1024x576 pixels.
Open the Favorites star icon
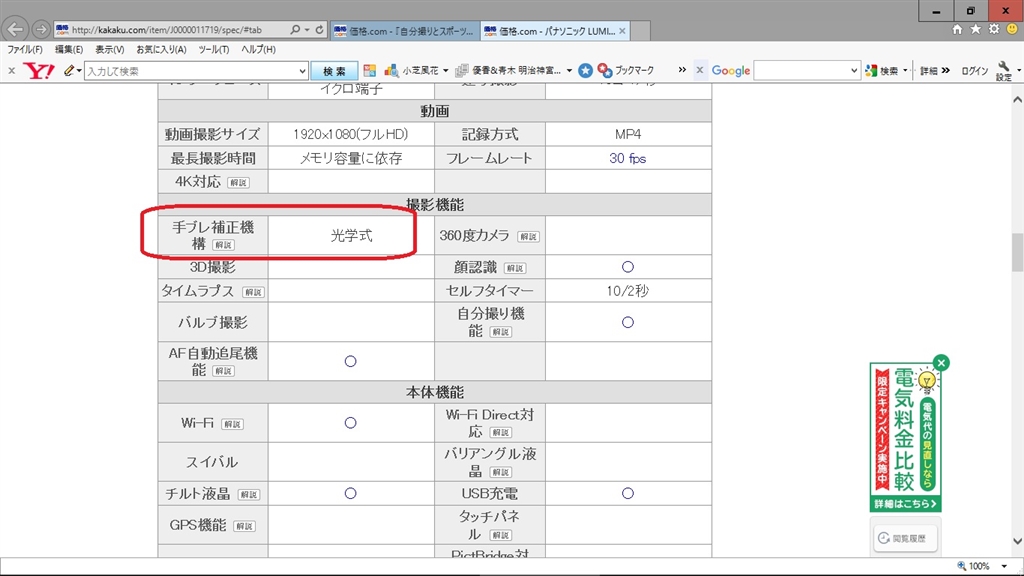tap(976, 29)
